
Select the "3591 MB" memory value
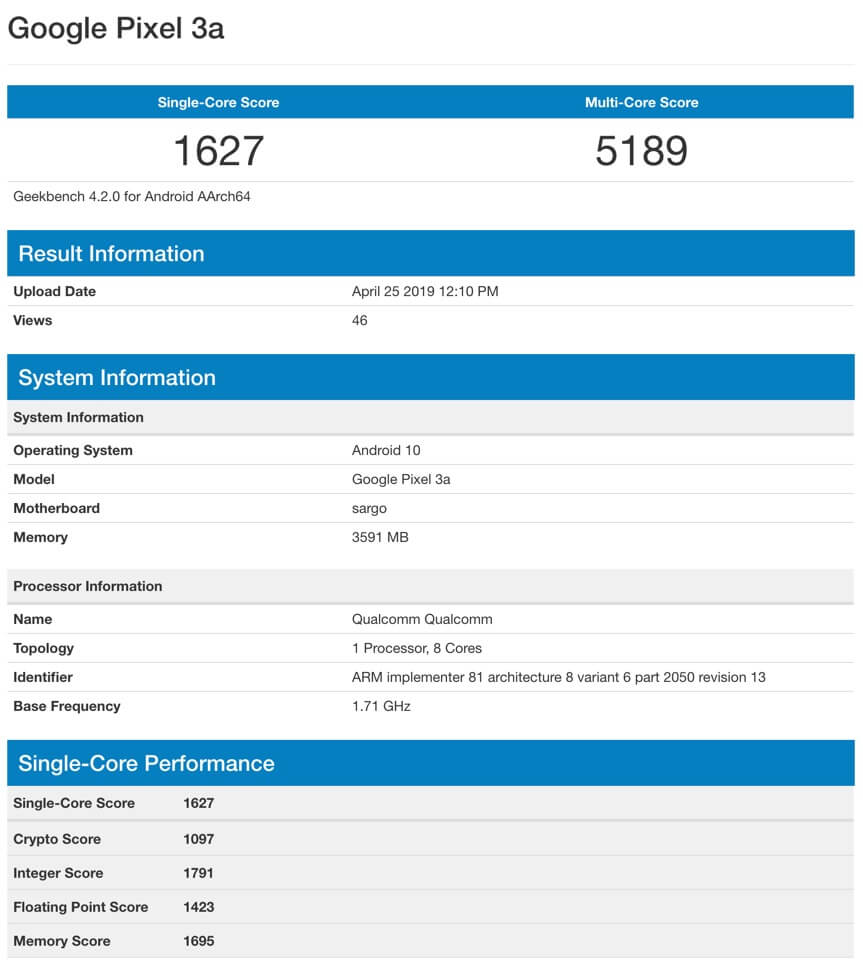click(x=380, y=537)
